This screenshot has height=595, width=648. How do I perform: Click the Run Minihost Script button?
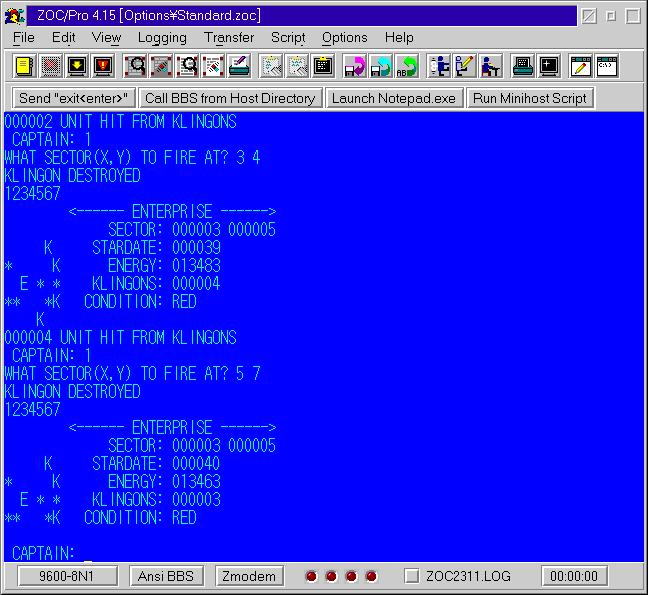(x=530, y=98)
